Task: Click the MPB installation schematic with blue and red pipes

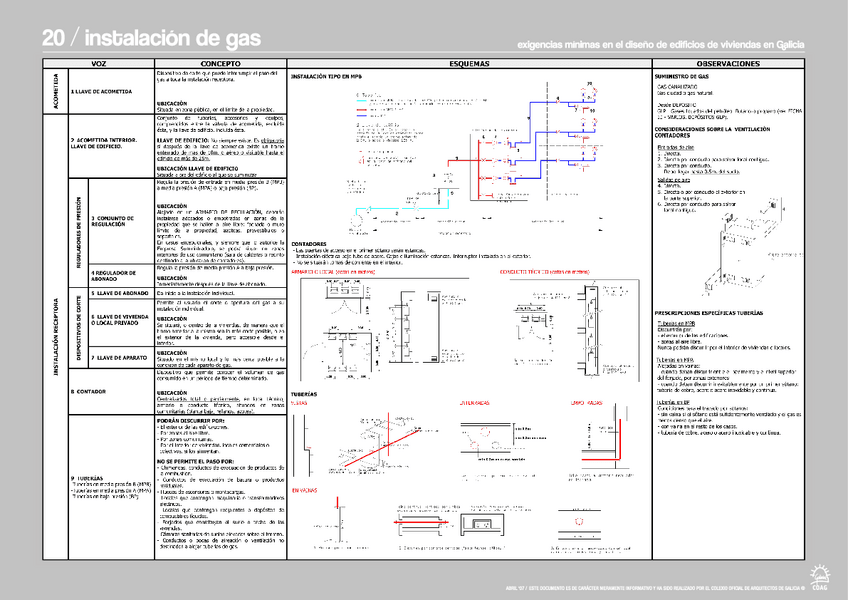Action: pos(476,158)
